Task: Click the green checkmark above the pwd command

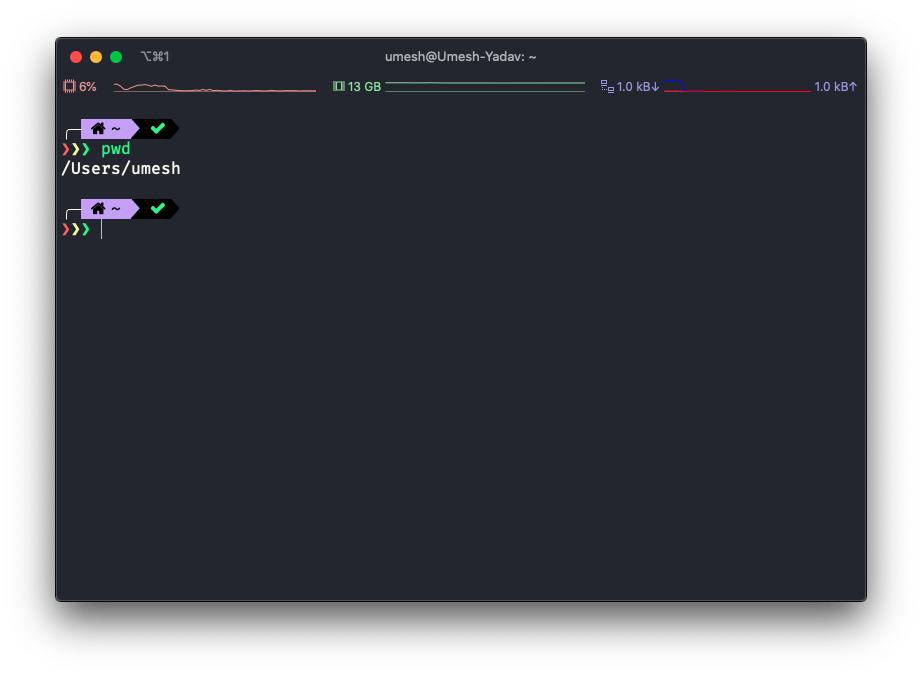Action: point(157,129)
